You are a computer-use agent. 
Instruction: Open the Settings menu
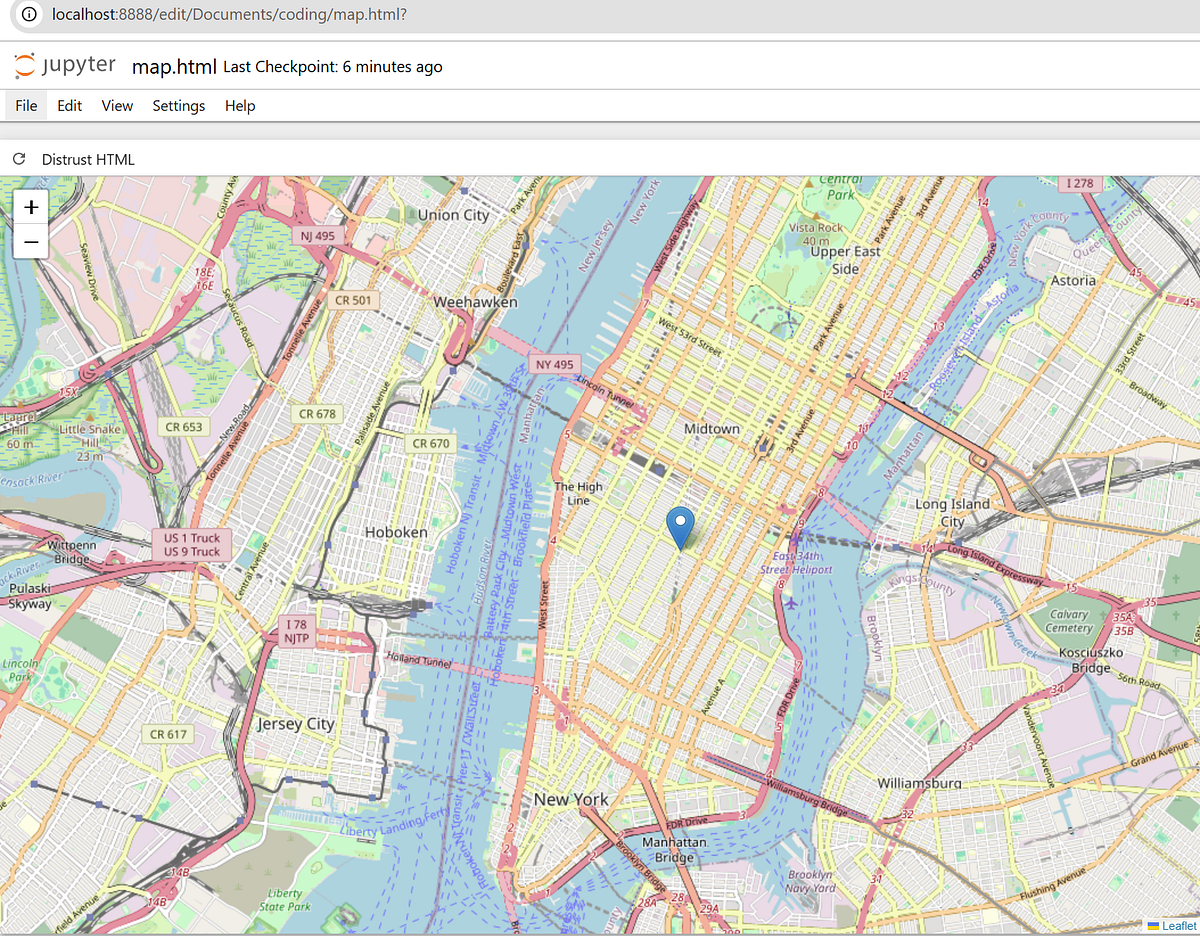(x=178, y=105)
